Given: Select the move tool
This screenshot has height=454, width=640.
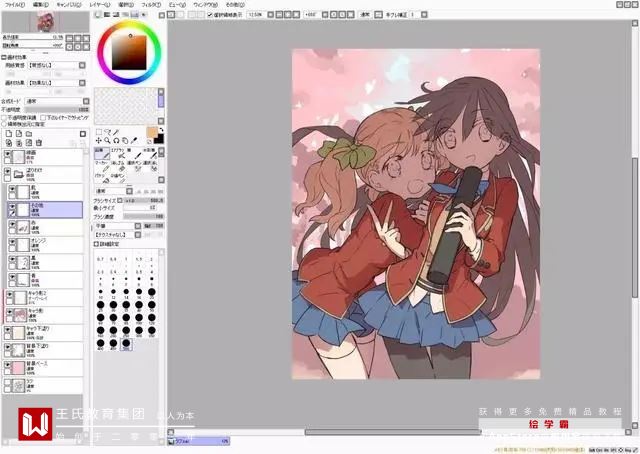Looking at the screenshot, I should tap(98, 140).
